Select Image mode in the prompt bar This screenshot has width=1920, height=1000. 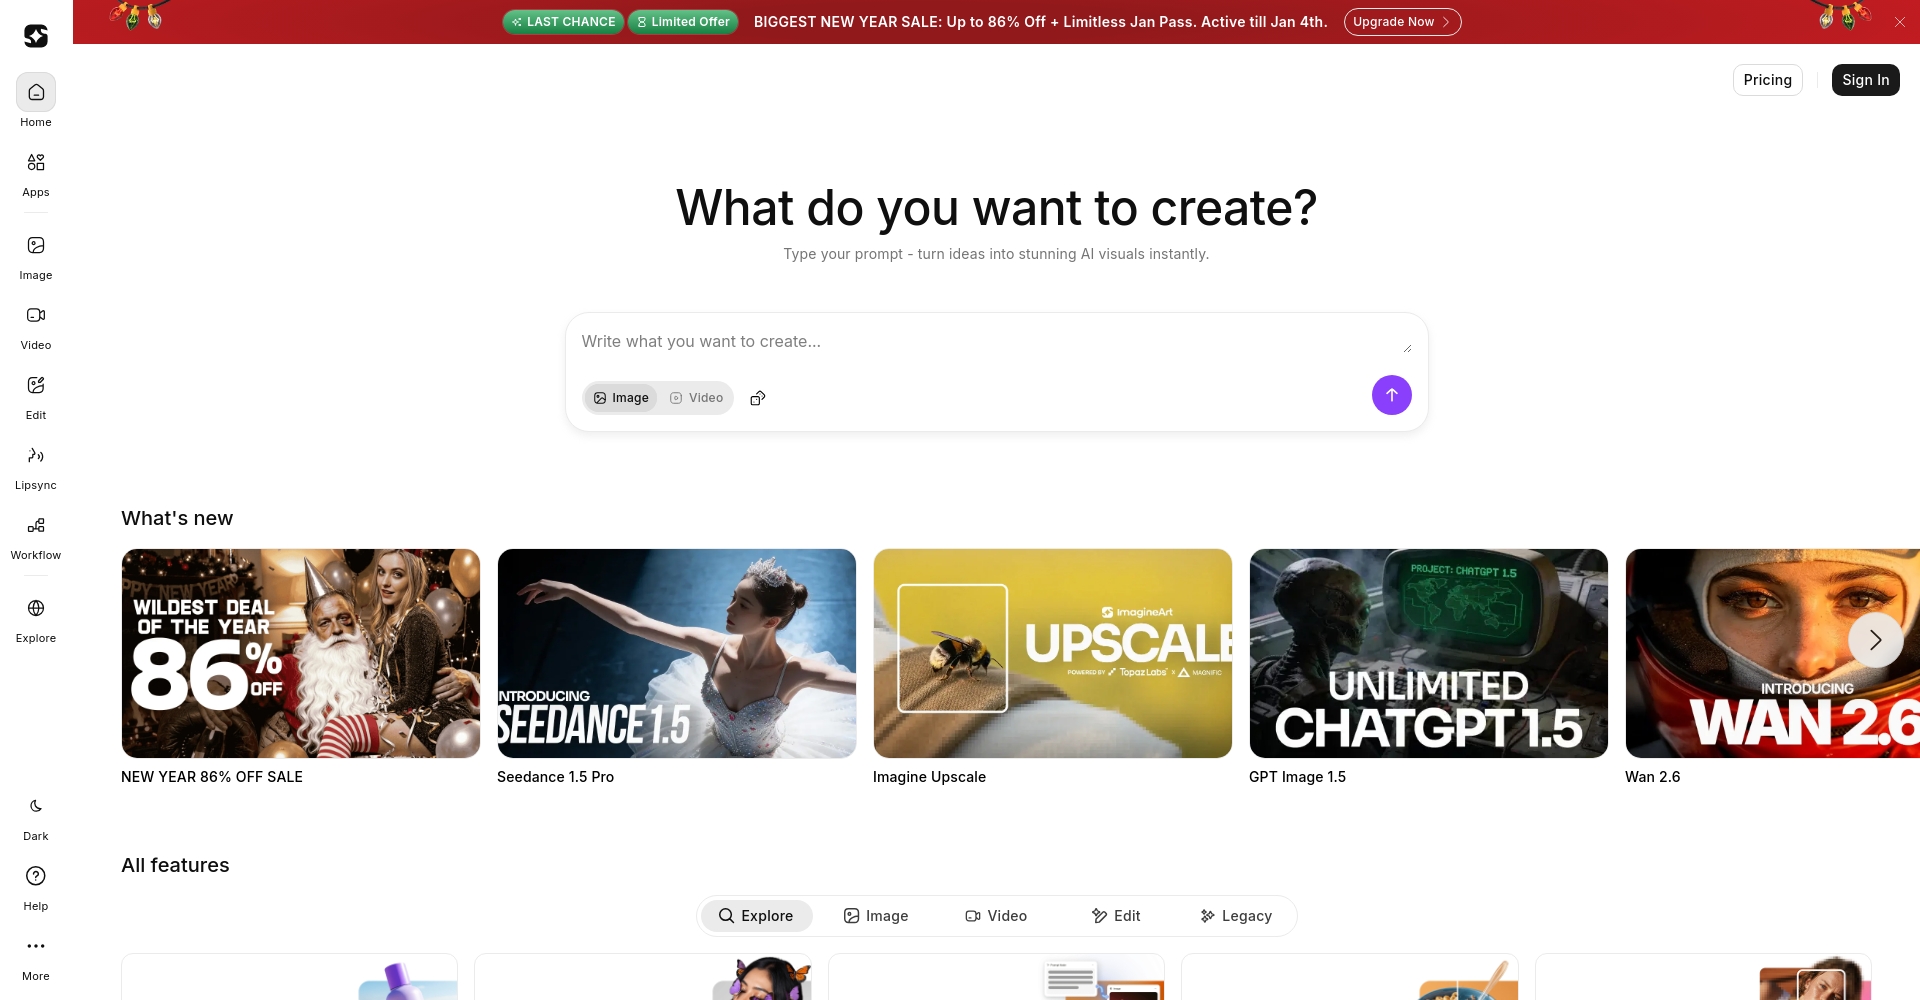tap(621, 397)
